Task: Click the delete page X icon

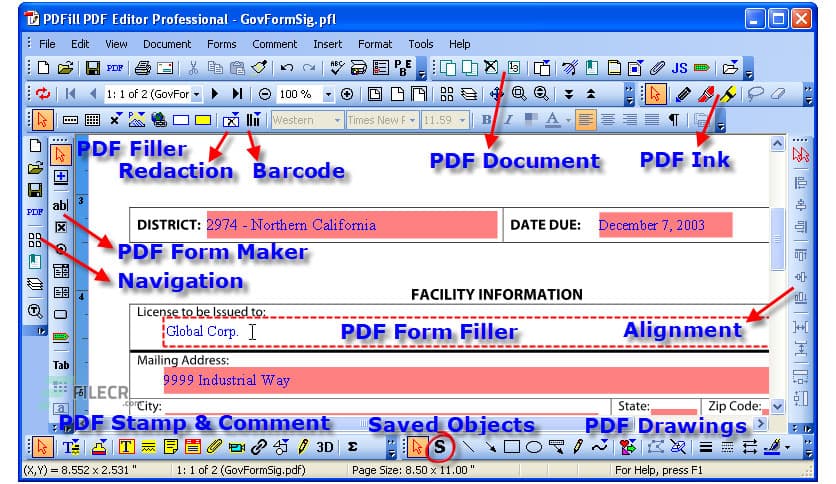Action: (491, 67)
